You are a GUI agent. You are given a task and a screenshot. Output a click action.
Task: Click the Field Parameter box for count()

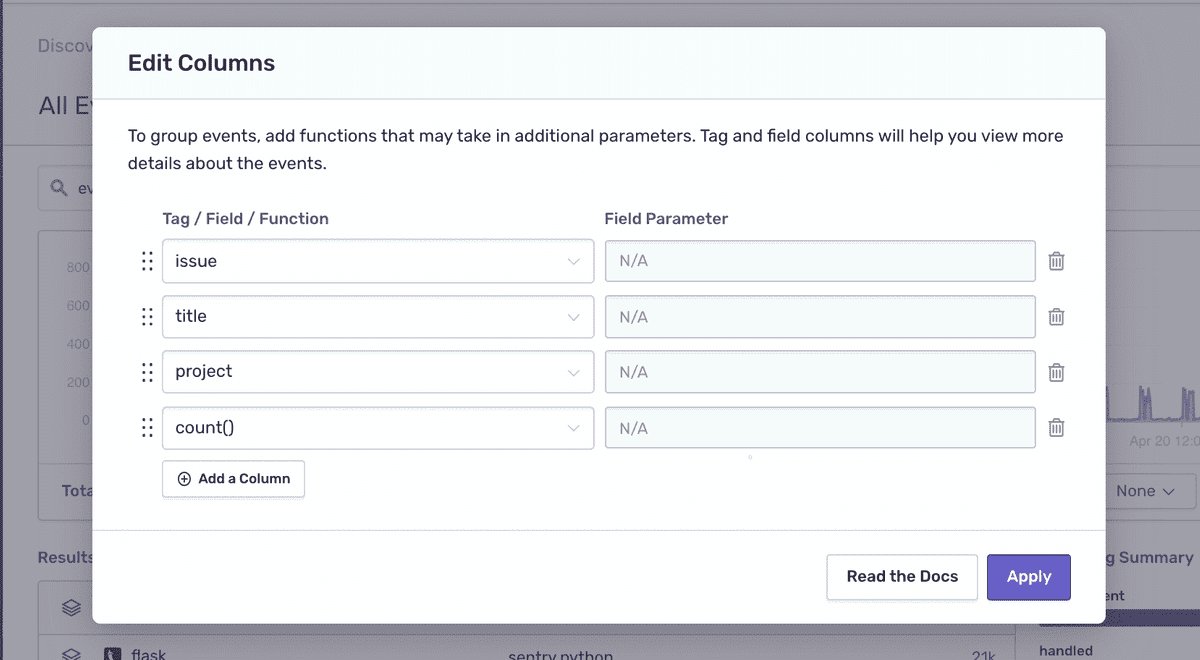820,427
